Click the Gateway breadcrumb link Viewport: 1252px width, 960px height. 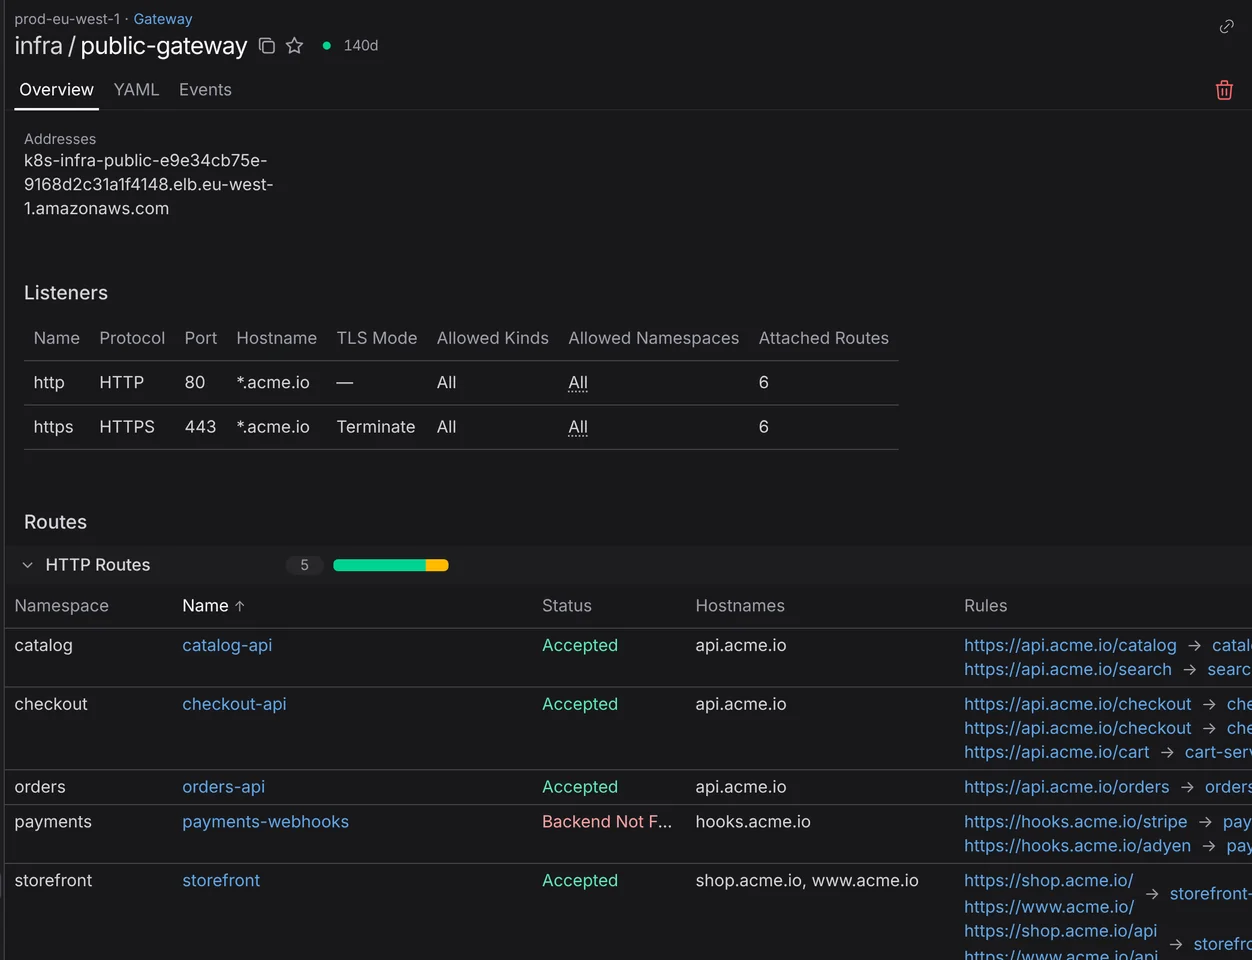point(163,19)
